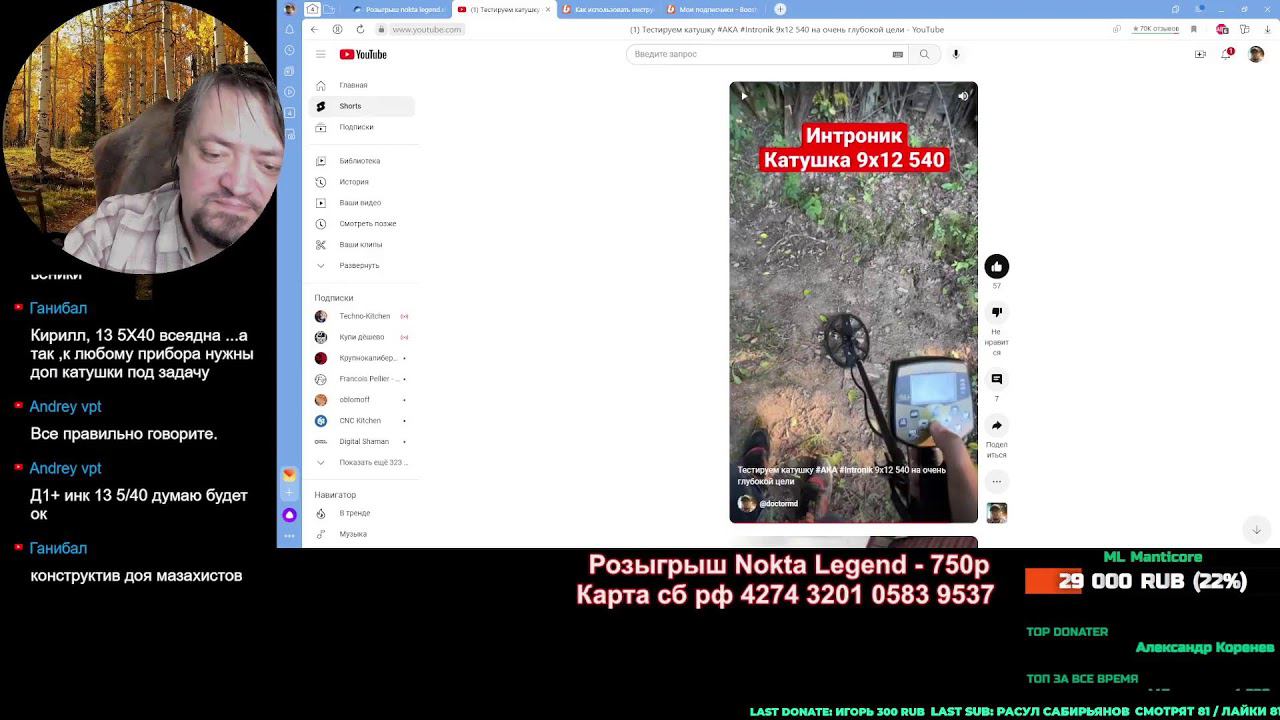Click the YouTube search magnifier button
The width and height of the screenshot is (1280, 720).
pyautogui.click(x=924, y=54)
